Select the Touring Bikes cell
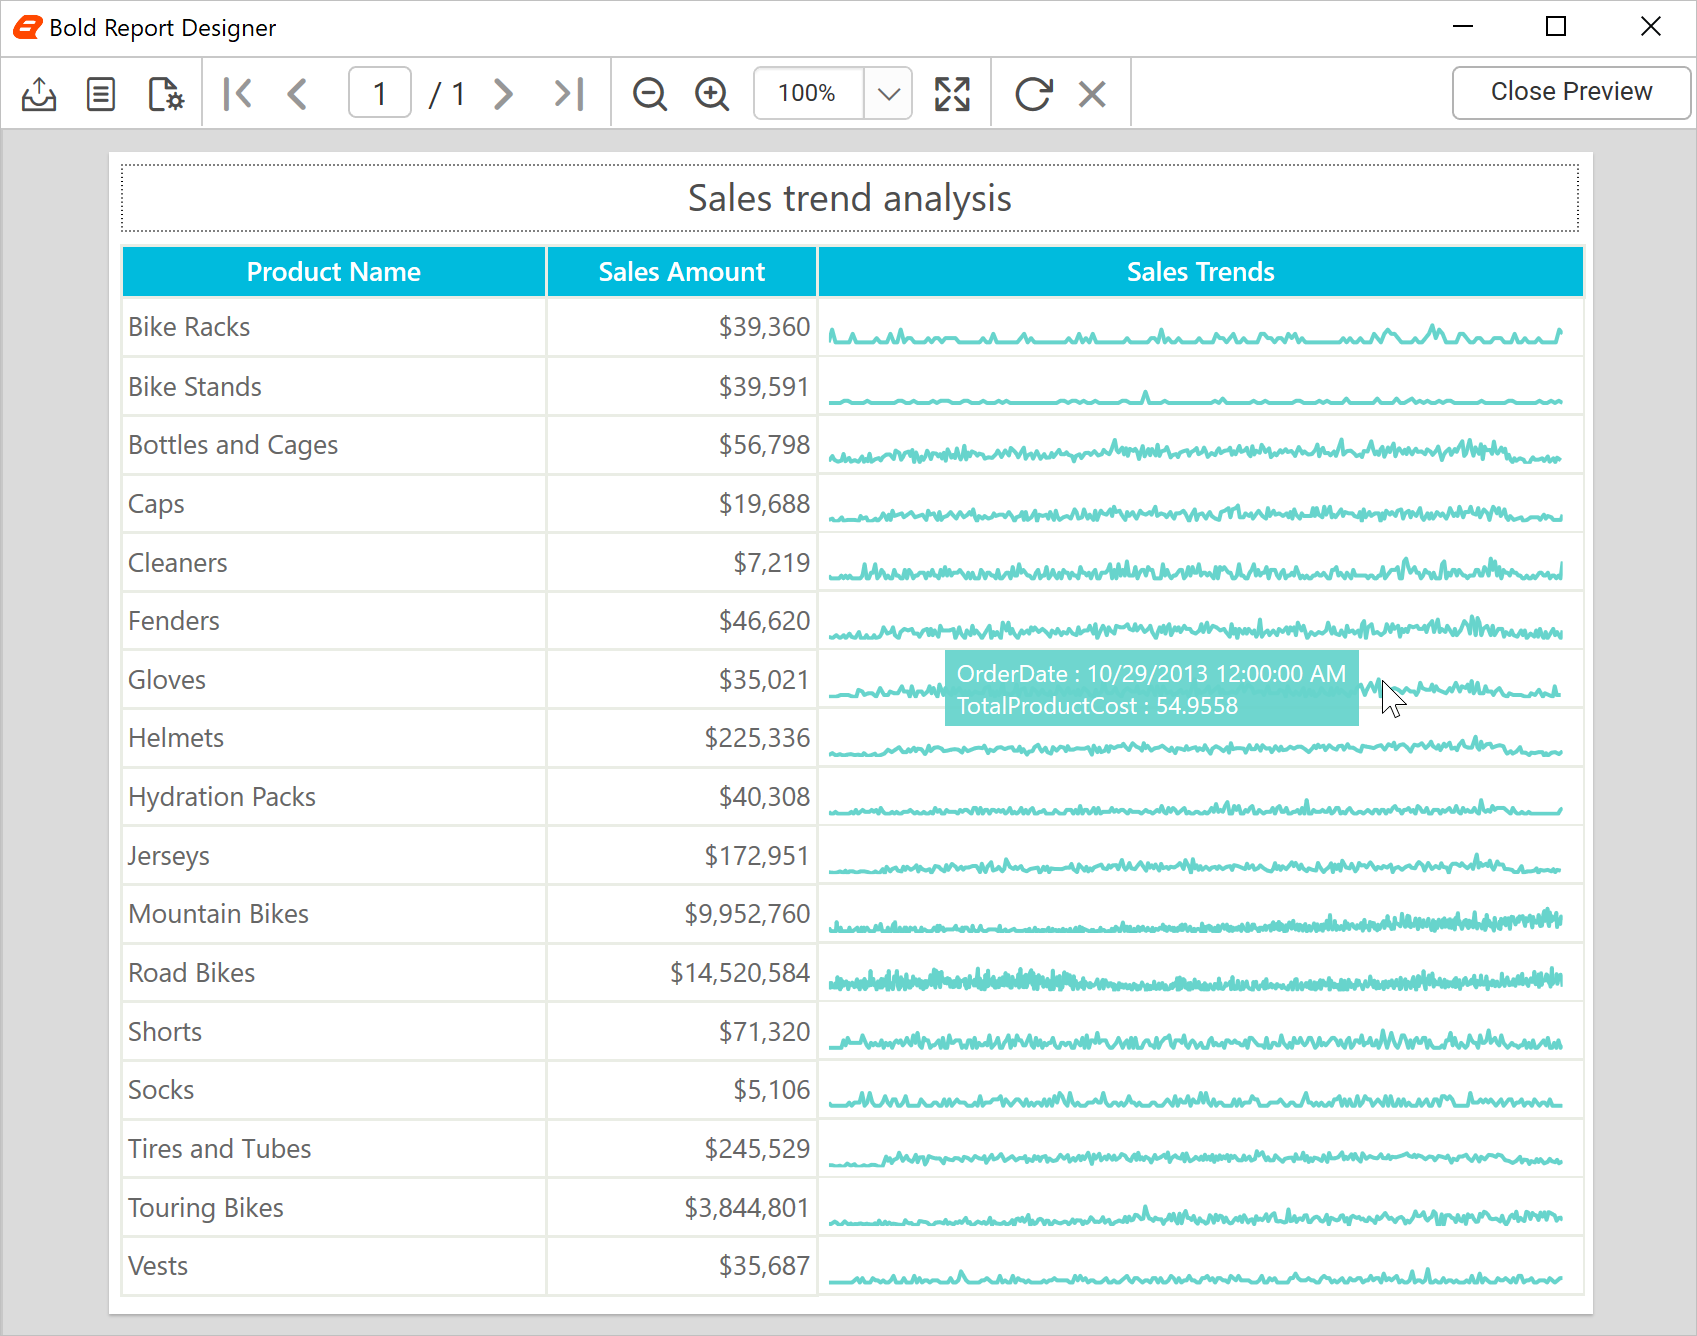1697x1336 pixels. [x=334, y=1208]
